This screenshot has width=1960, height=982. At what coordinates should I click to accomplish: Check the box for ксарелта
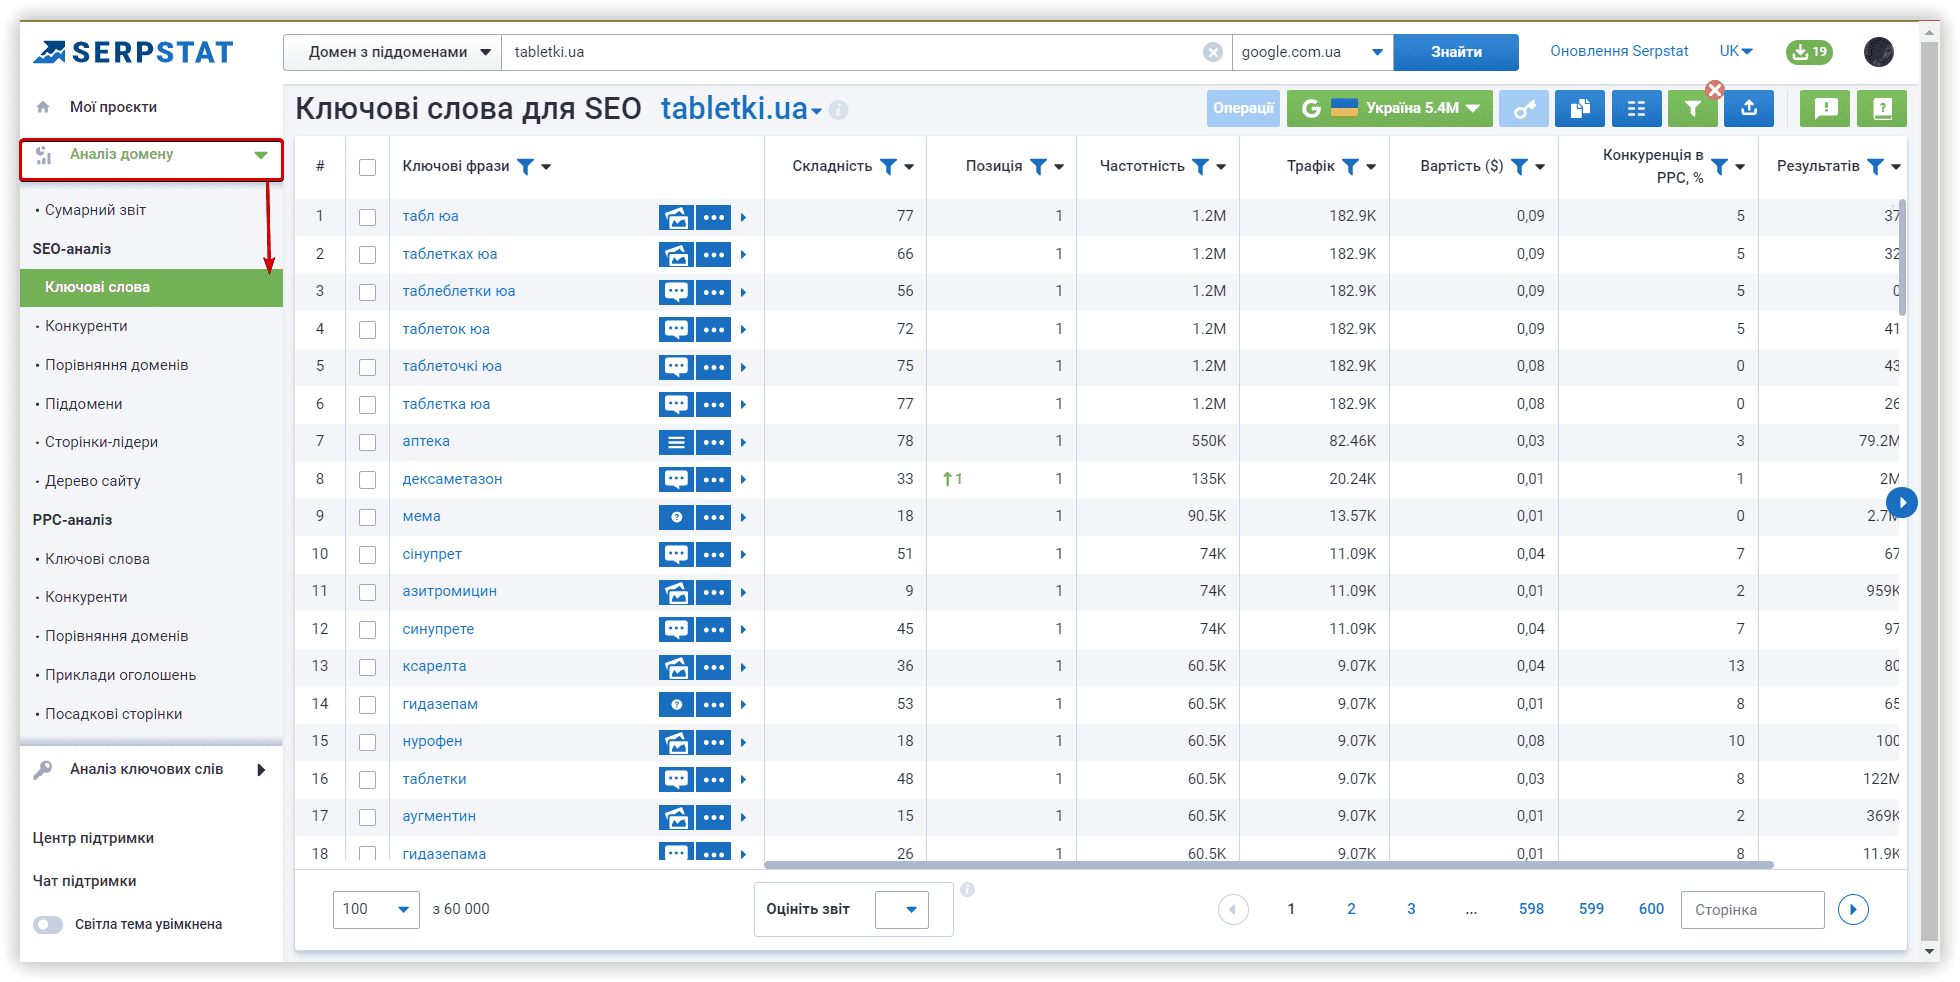(x=368, y=667)
